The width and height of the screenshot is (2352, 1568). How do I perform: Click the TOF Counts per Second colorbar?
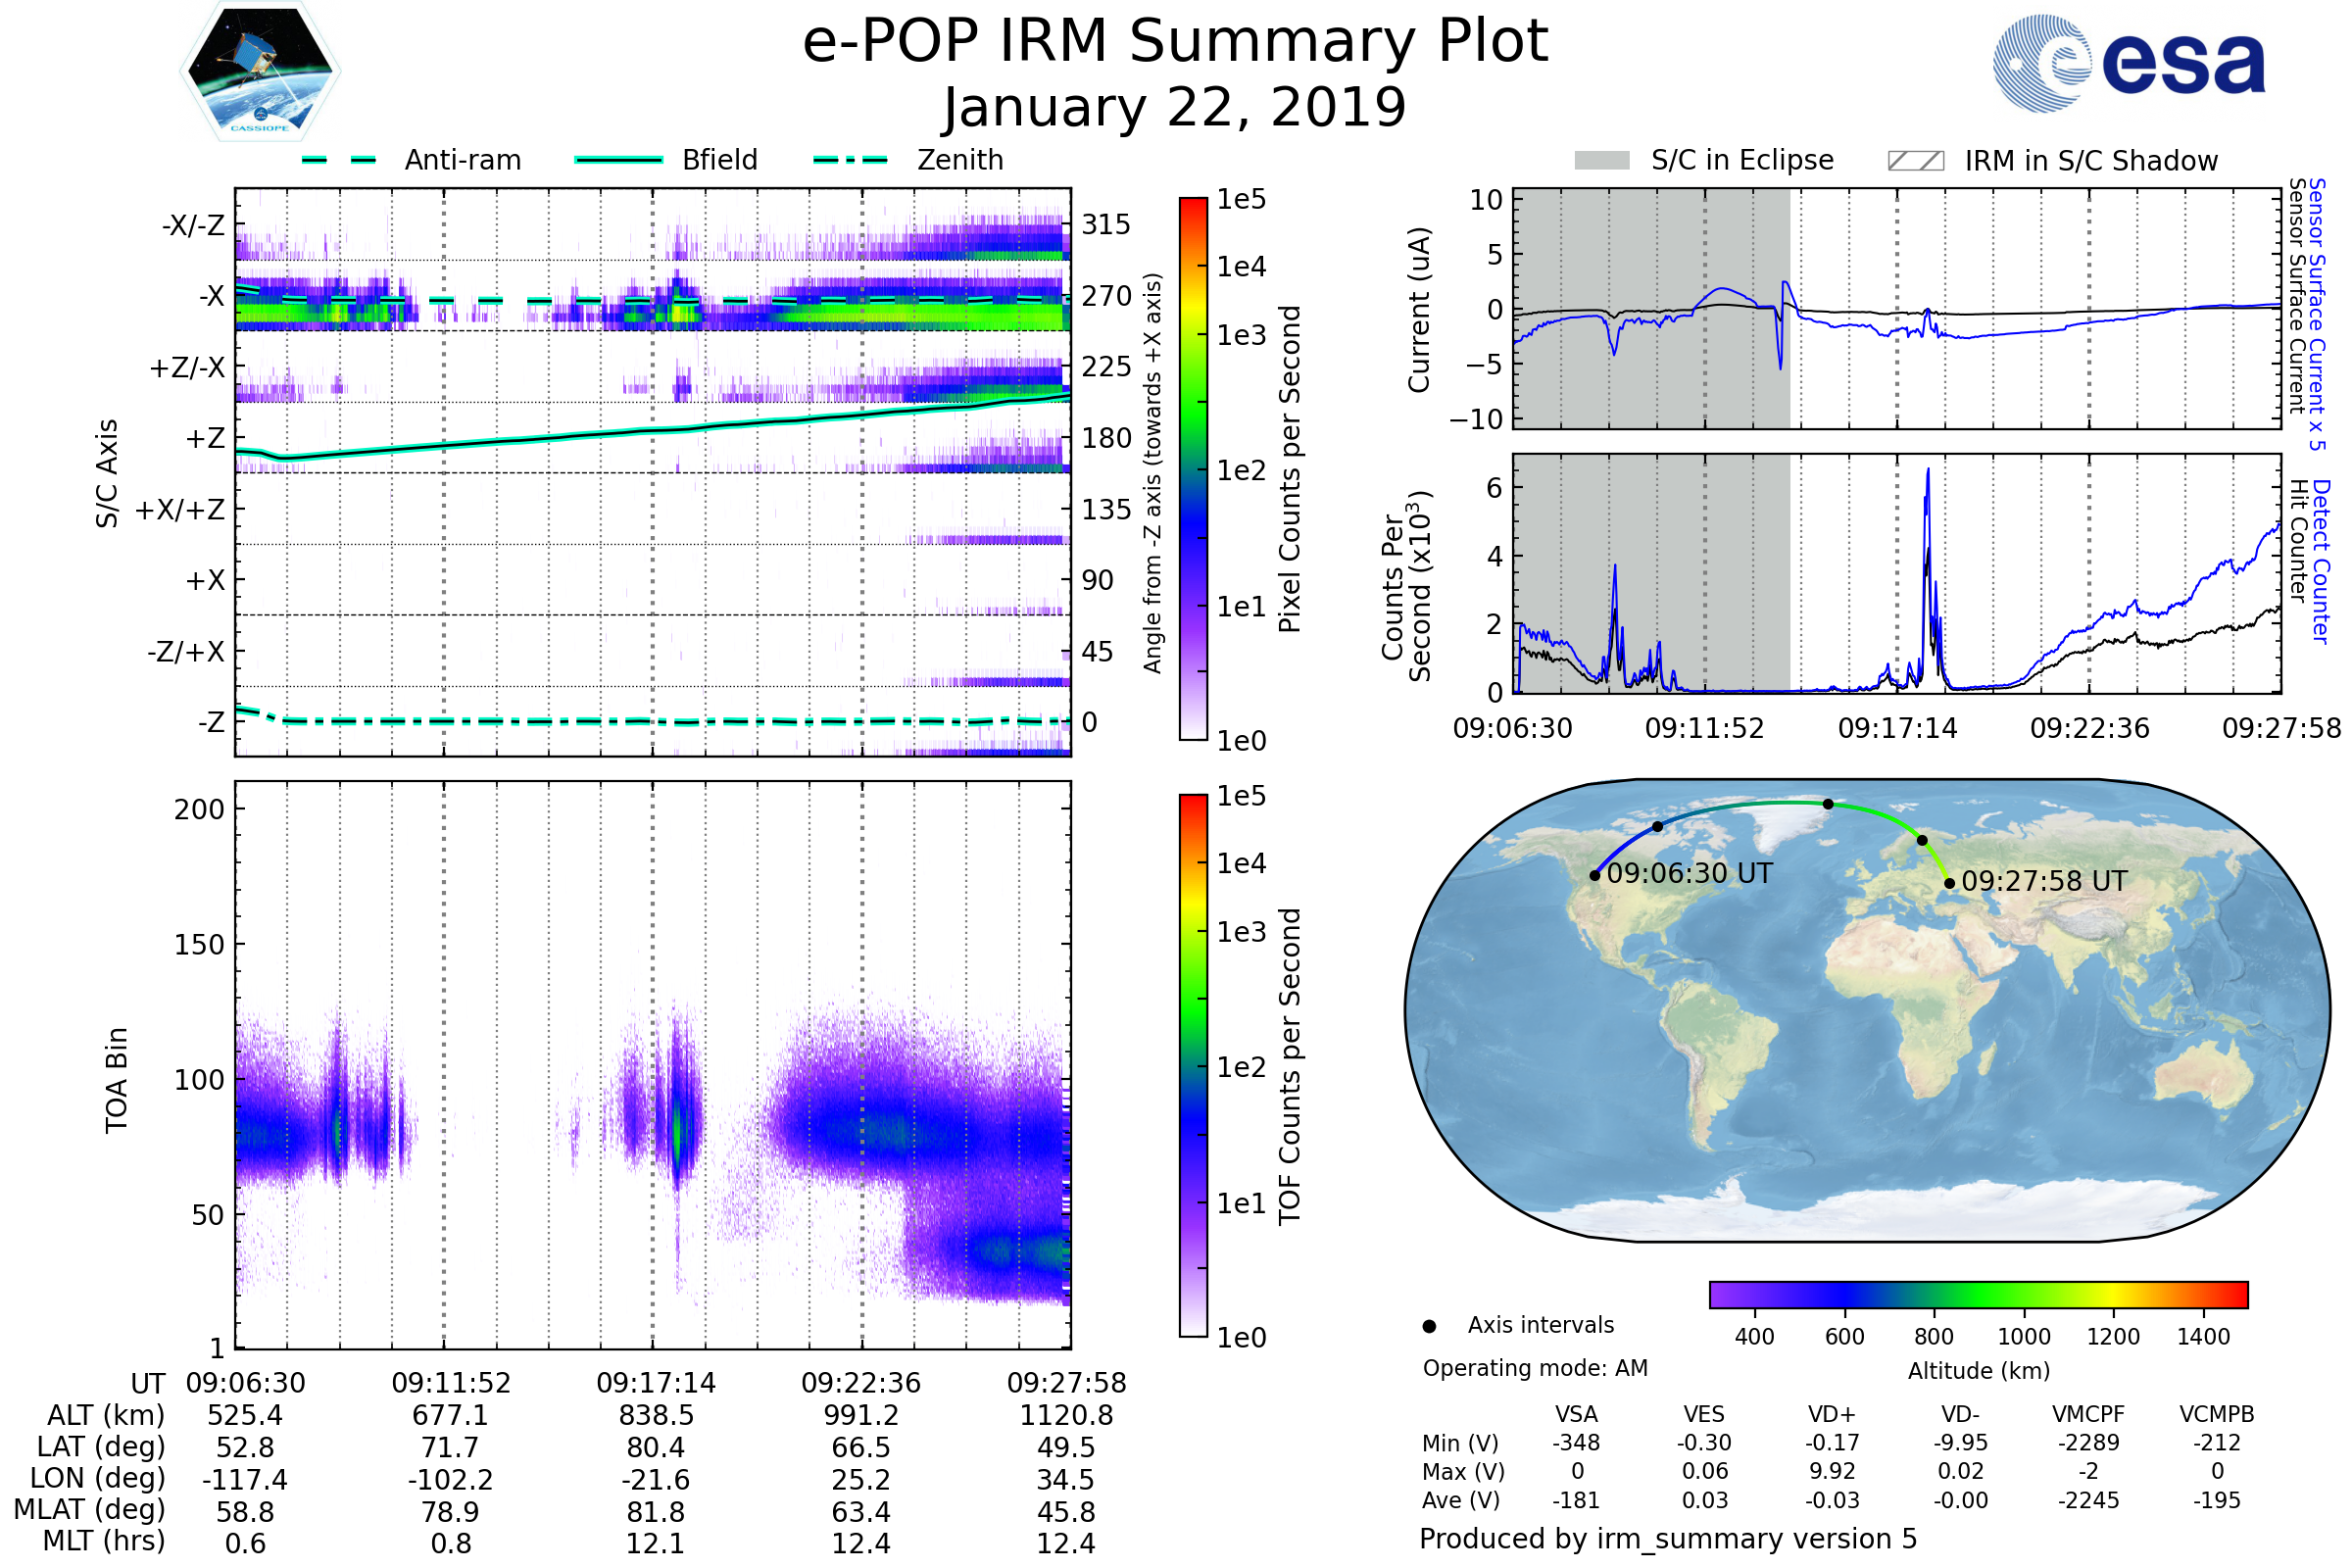[1193, 1065]
